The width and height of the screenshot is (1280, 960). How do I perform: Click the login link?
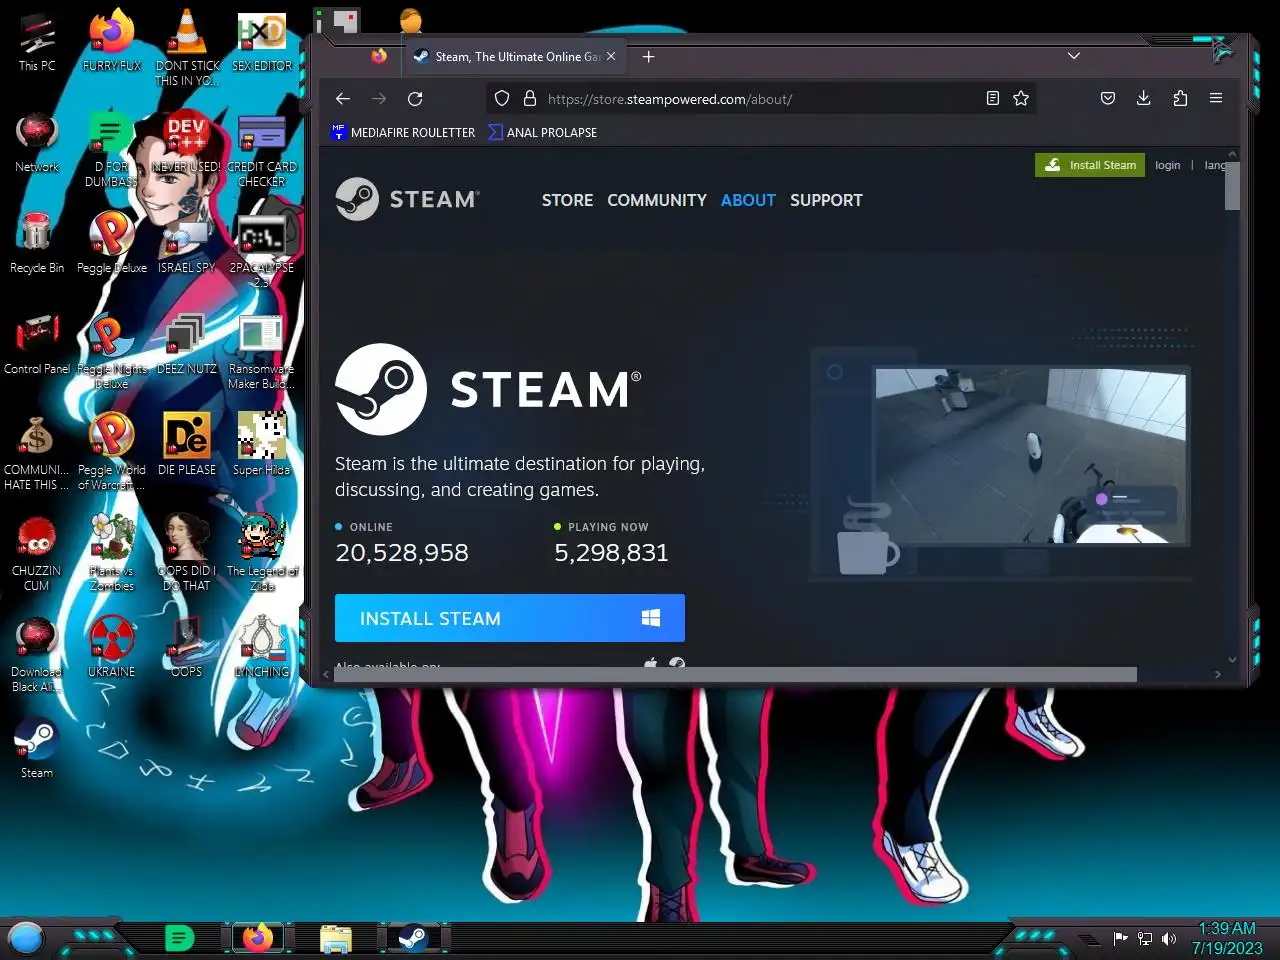coord(1167,165)
